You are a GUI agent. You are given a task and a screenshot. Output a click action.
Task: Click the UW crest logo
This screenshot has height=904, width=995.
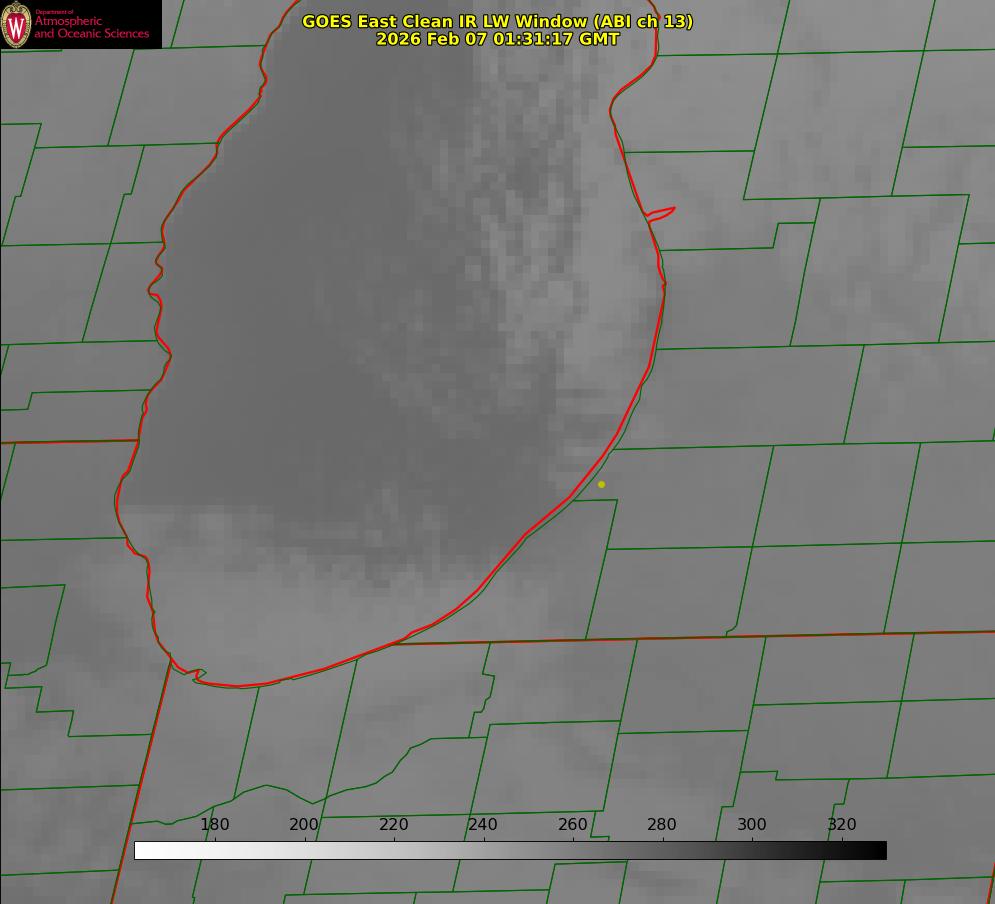(17, 25)
